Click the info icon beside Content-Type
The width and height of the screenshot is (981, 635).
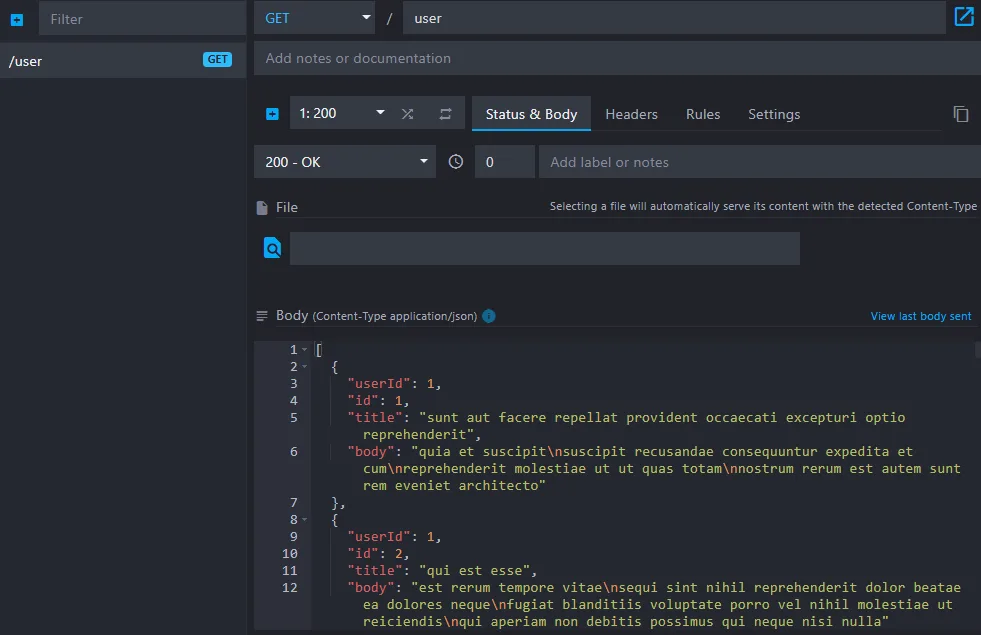click(x=489, y=316)
